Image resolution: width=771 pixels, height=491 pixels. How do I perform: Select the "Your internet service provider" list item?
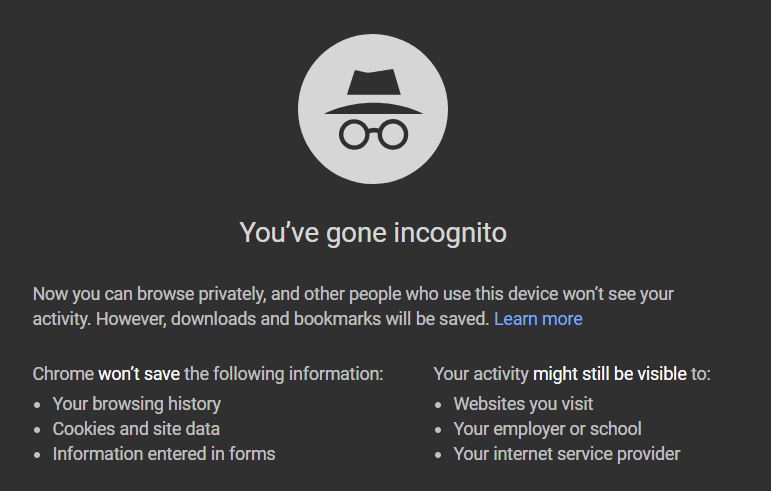pos(566,454)
